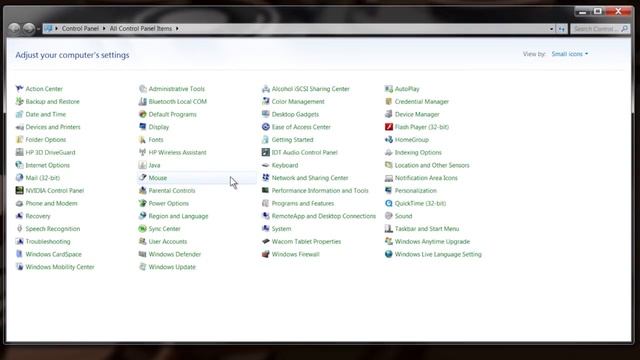Viewport: 640px width, 360px height.
Task: Open the Troubleshooting link
Action: pos(48,241)
